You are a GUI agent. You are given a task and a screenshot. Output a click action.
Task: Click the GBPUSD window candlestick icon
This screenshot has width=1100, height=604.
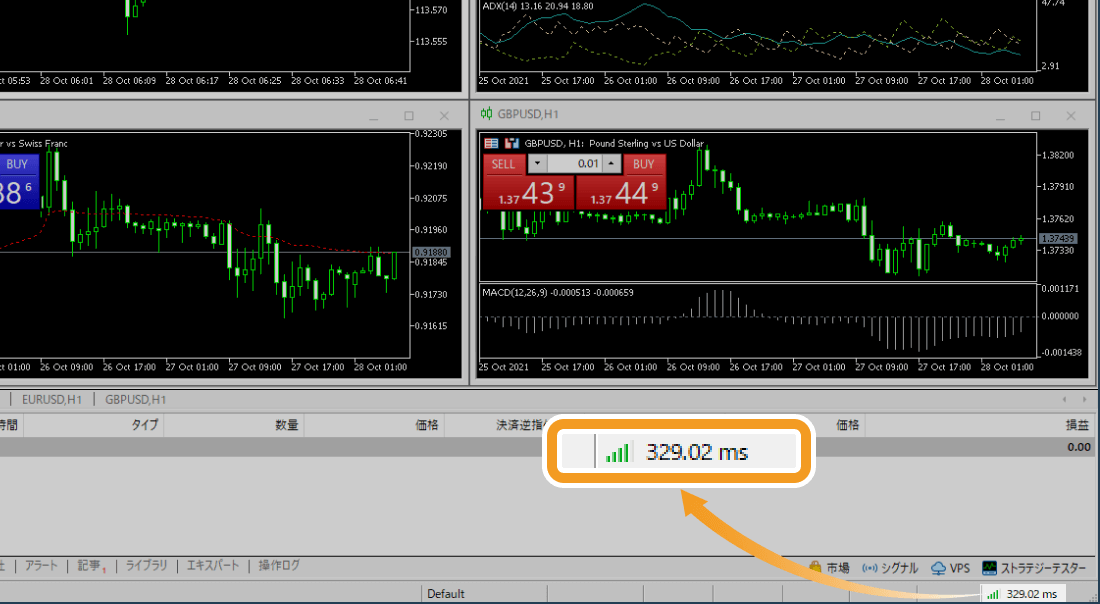[487, 115]
